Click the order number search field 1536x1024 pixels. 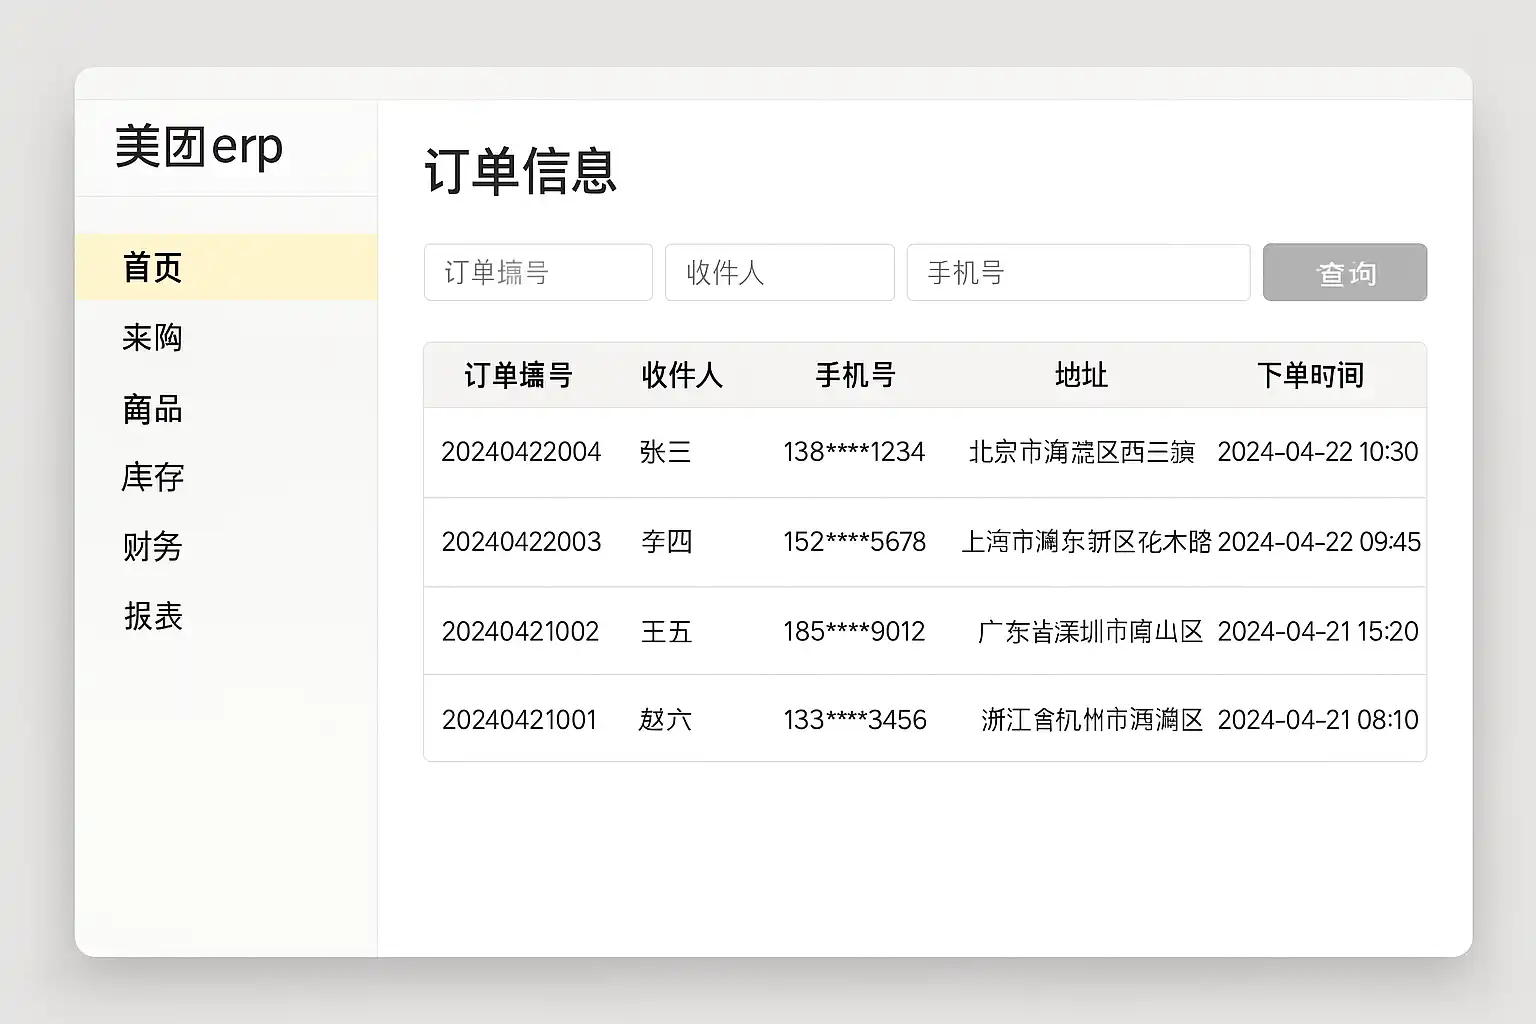point(538,272)
